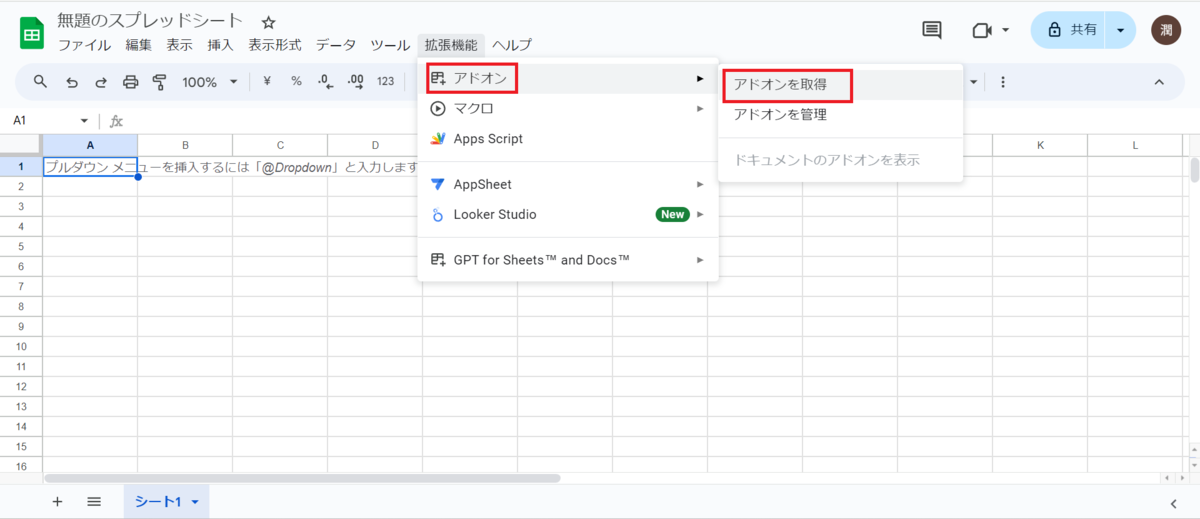The image size is (1200, 519).
Task: Select column K header
Action: tap(1040, 146)
